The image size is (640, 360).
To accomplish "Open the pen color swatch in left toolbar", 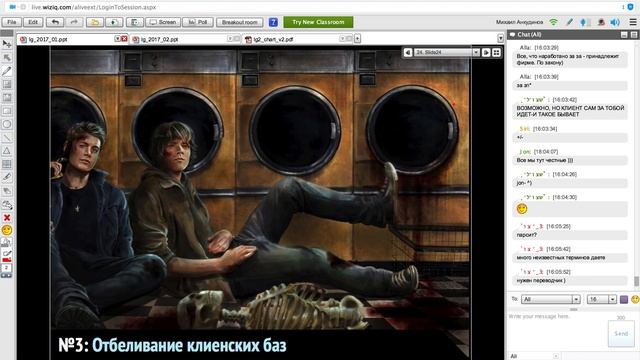I will (x=7, y=256).
